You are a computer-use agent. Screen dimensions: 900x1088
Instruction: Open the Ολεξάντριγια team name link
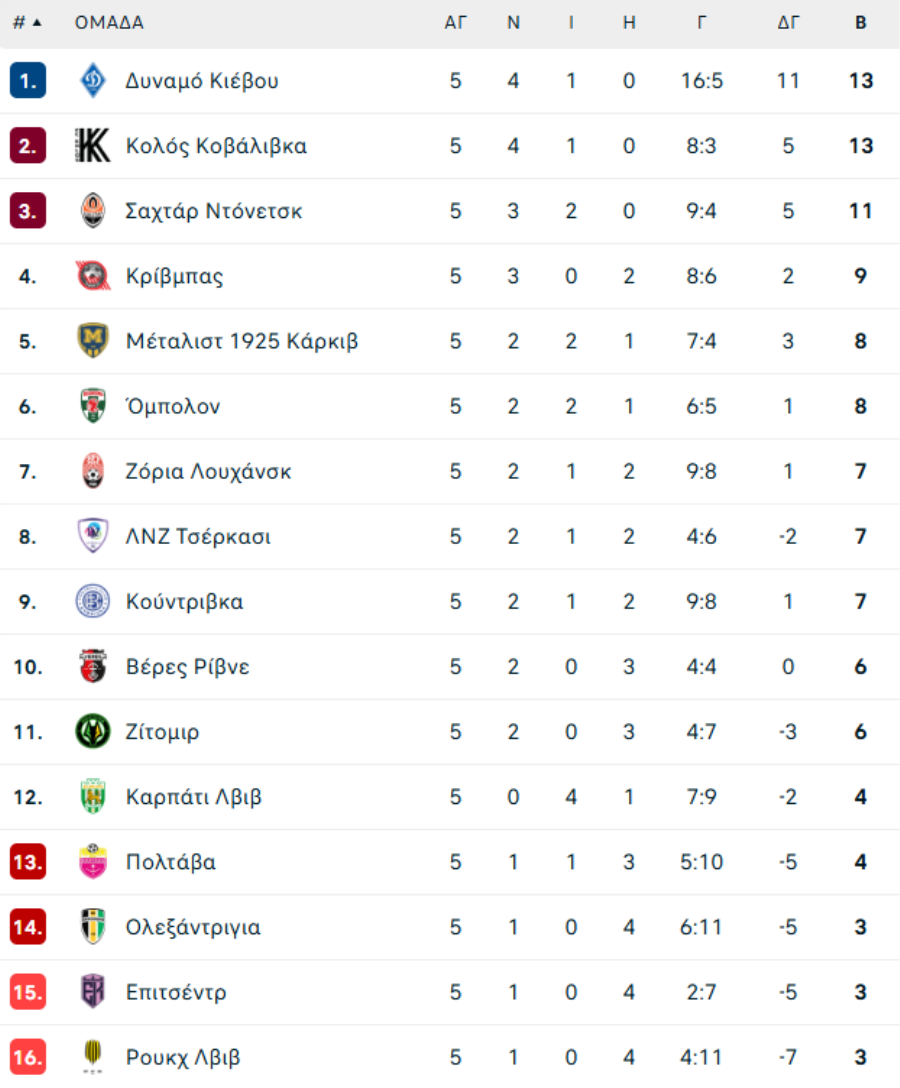coord(193,927)
